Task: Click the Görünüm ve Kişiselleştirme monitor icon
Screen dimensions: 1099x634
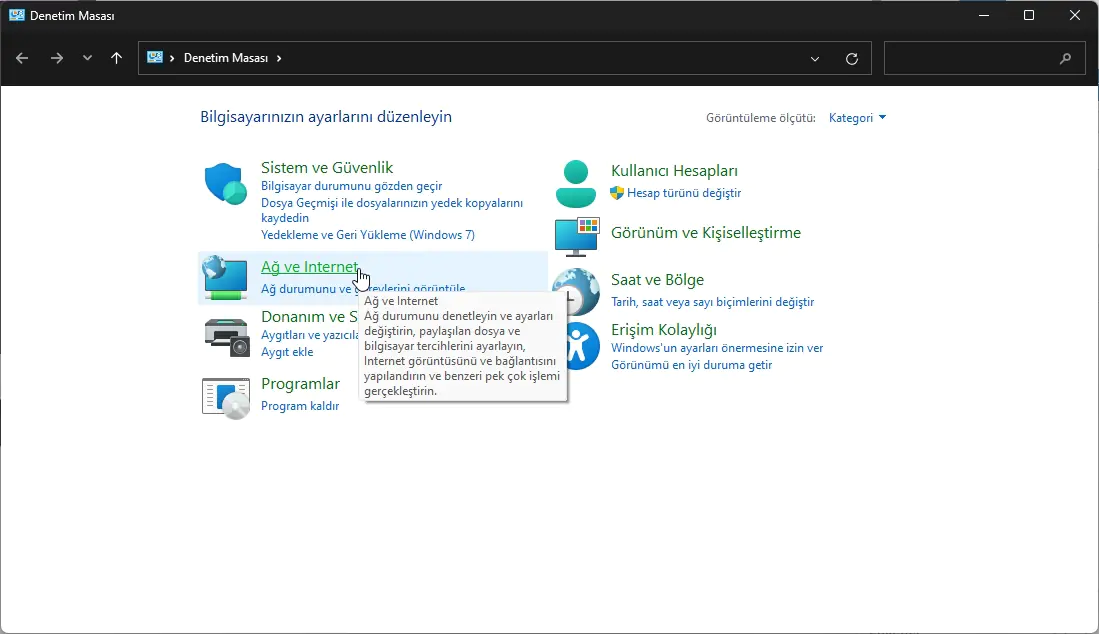Action: [576, 236]
